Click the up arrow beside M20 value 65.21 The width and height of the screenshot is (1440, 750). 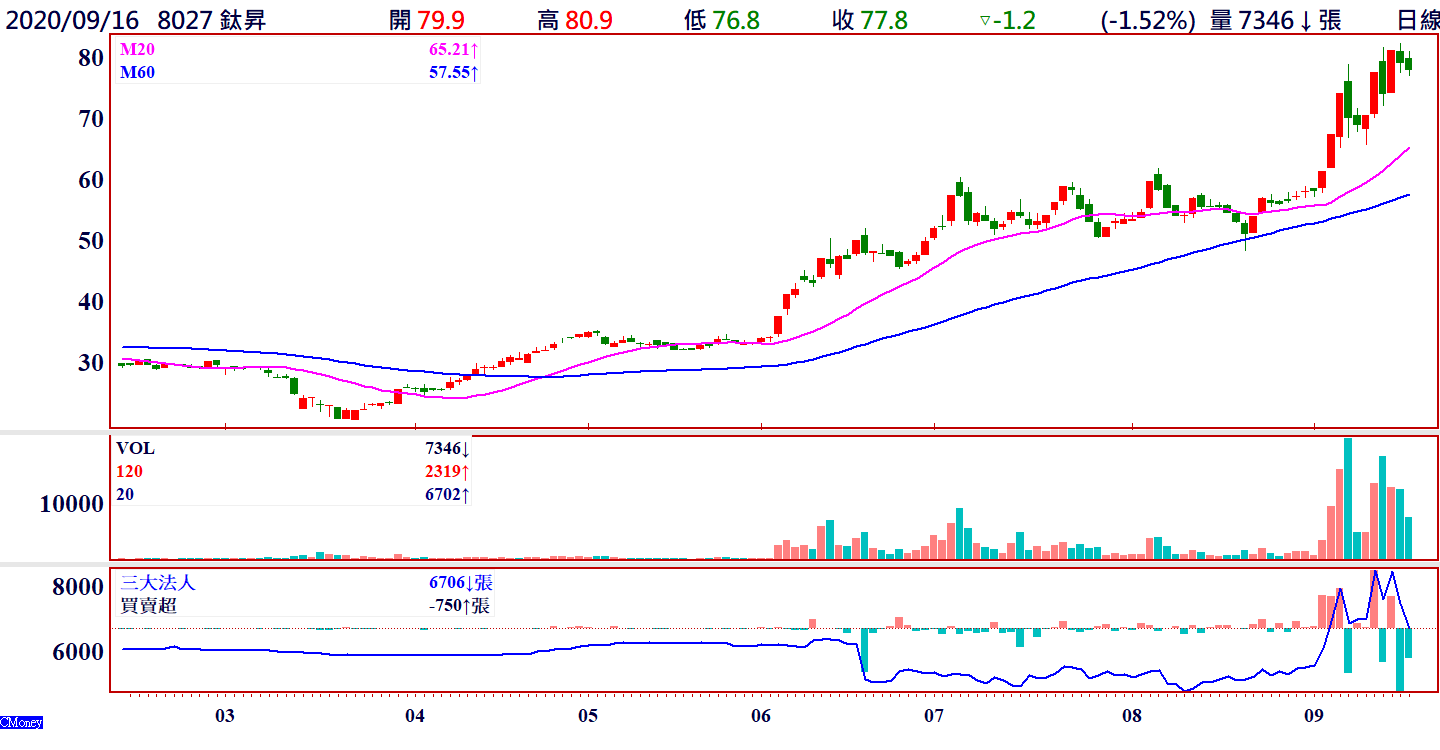tap(474, 48)
